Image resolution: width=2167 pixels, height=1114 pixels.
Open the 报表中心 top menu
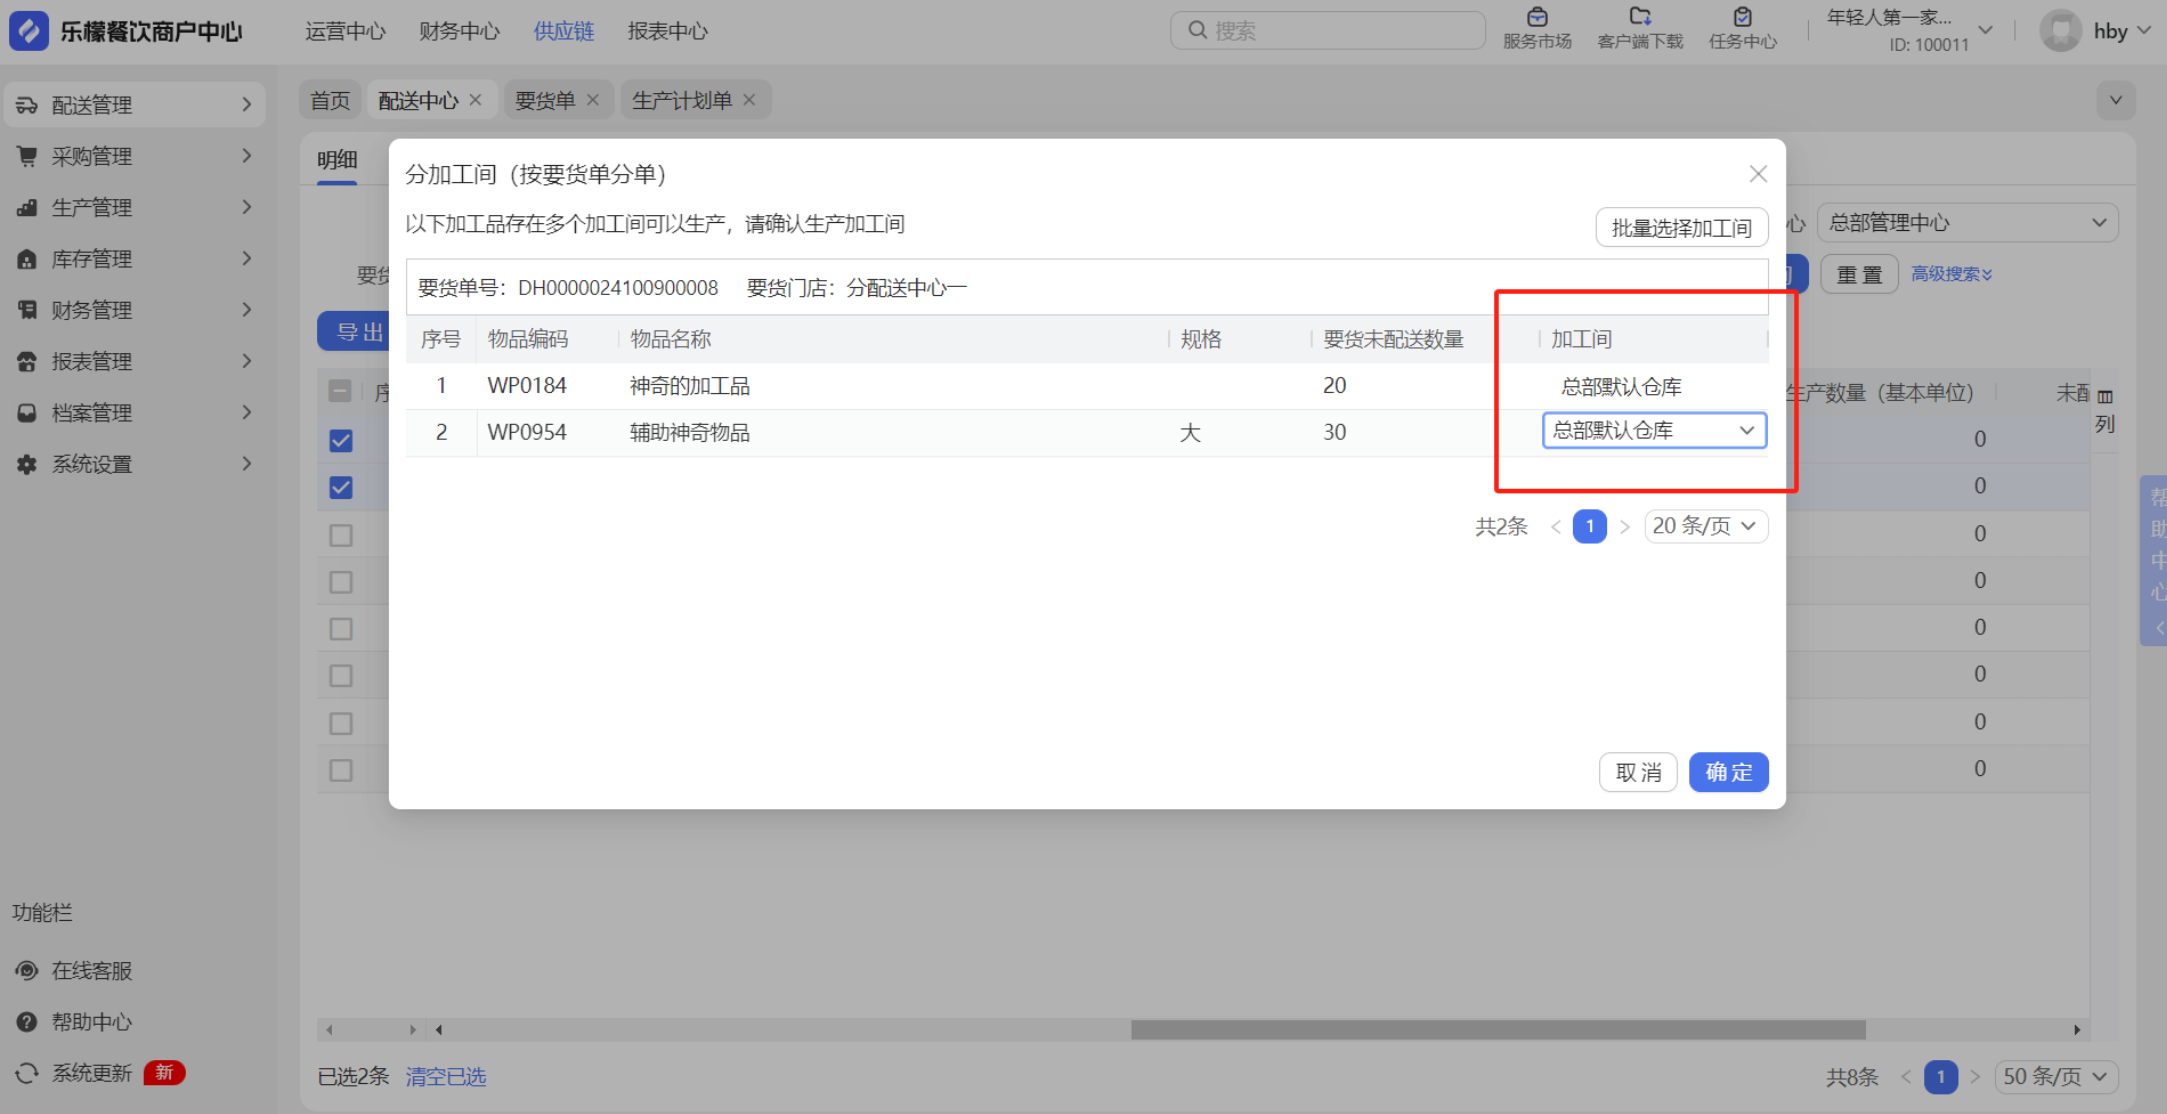click(667, 31)
